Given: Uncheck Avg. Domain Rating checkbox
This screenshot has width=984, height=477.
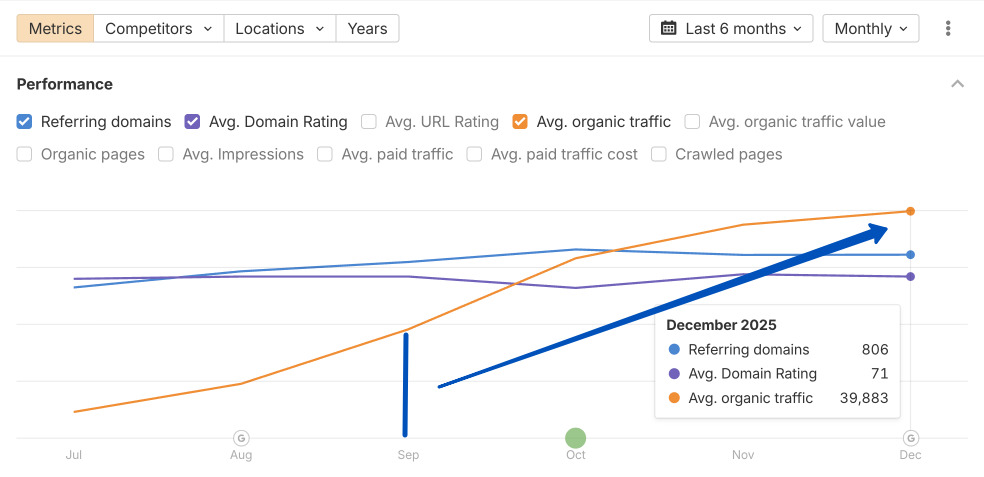Looking at the screenshot, I should point(193,122).
